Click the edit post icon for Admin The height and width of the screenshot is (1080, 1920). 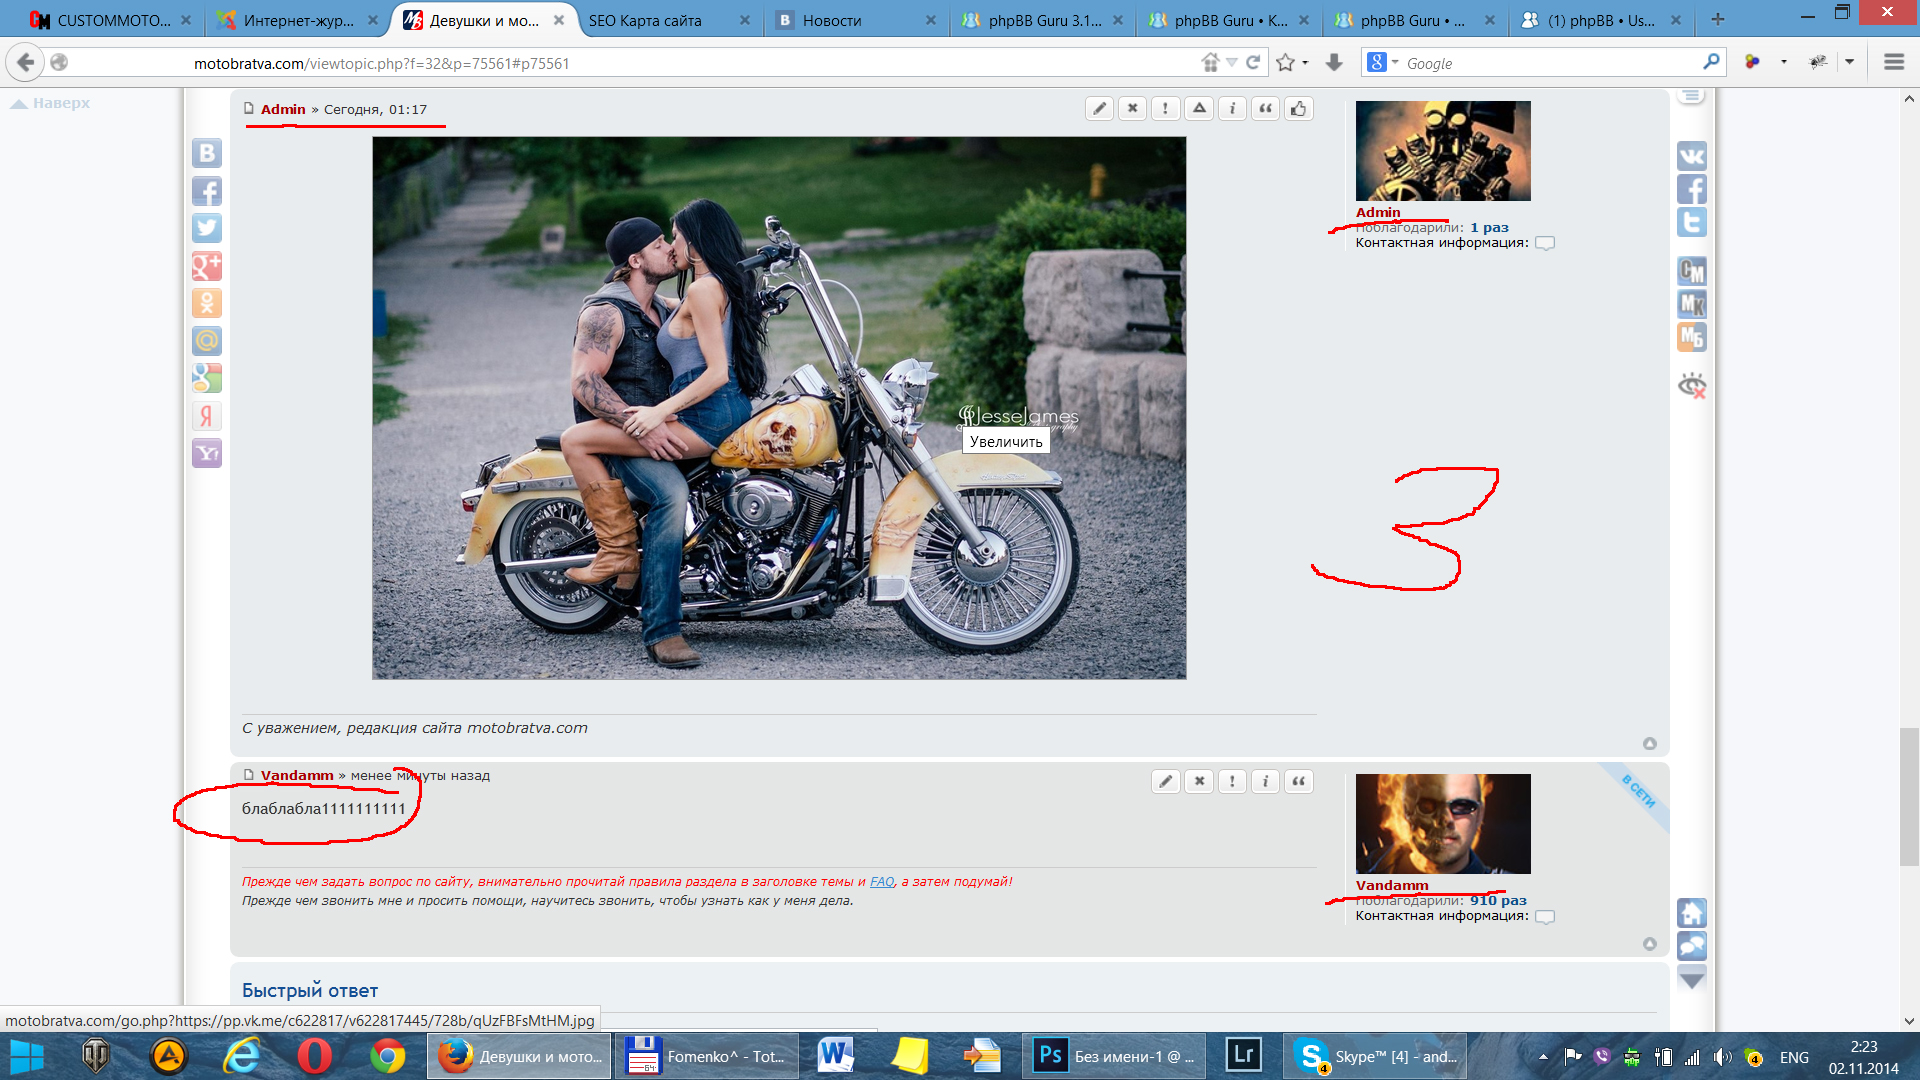coord(1098,109)
